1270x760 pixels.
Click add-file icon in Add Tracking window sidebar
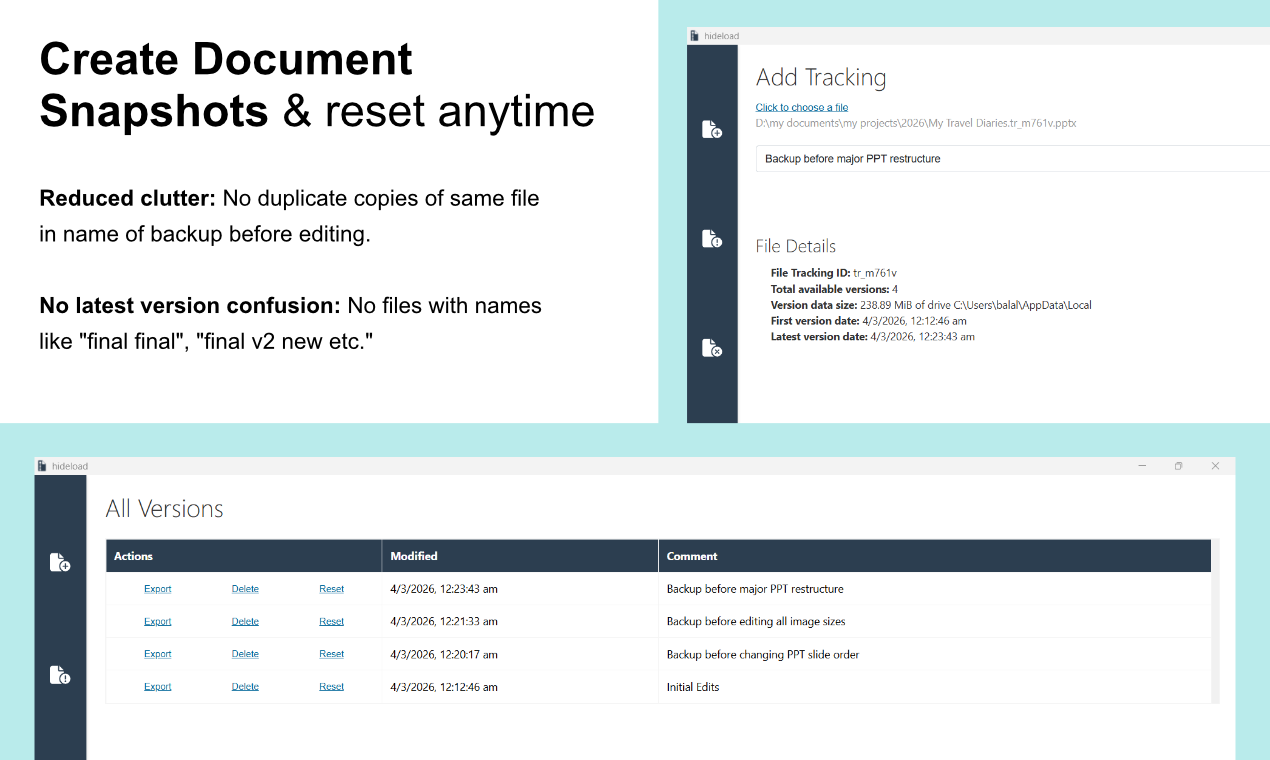[712, 129]
